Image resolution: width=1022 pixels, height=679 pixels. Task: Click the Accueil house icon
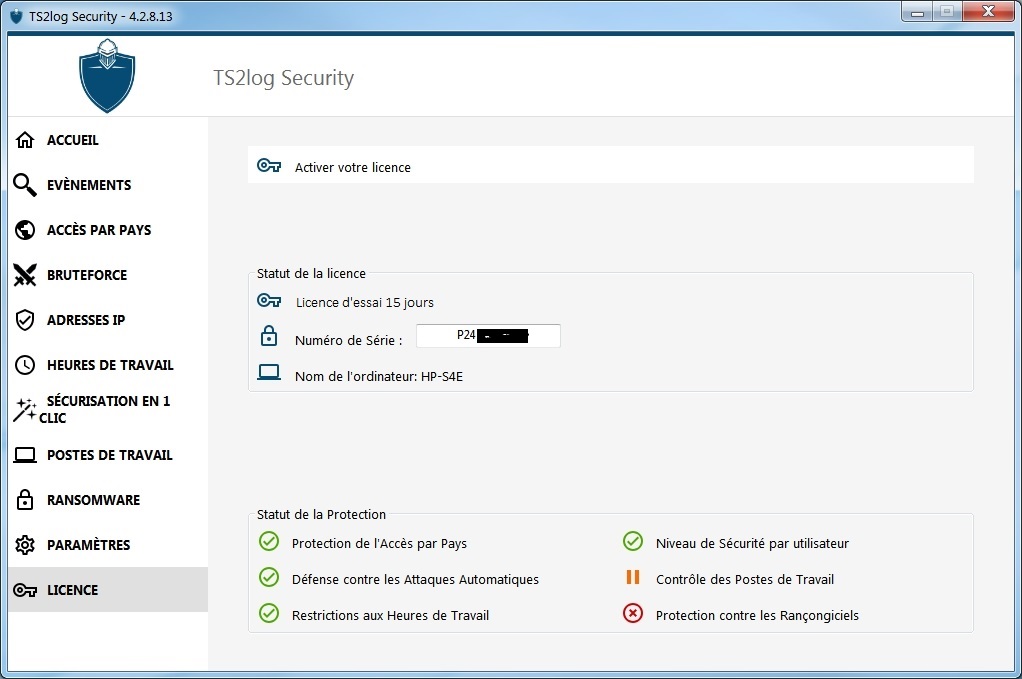pos(25,140)
